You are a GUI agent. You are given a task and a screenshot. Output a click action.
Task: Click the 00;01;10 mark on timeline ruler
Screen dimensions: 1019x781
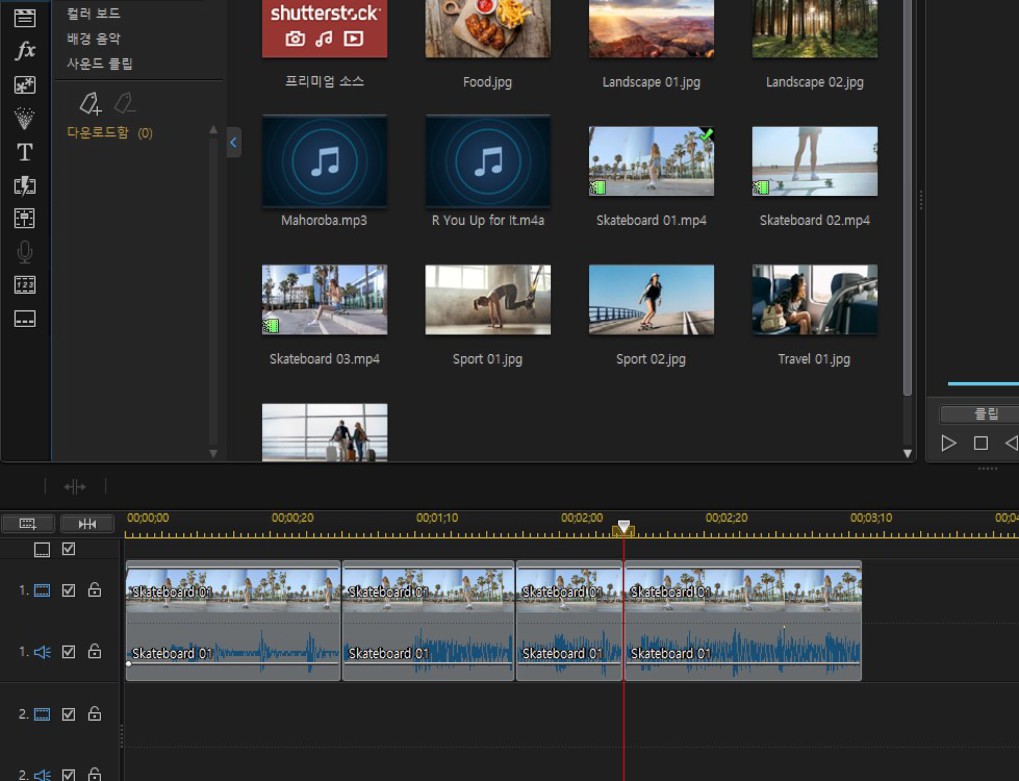[x=437, y=518]
